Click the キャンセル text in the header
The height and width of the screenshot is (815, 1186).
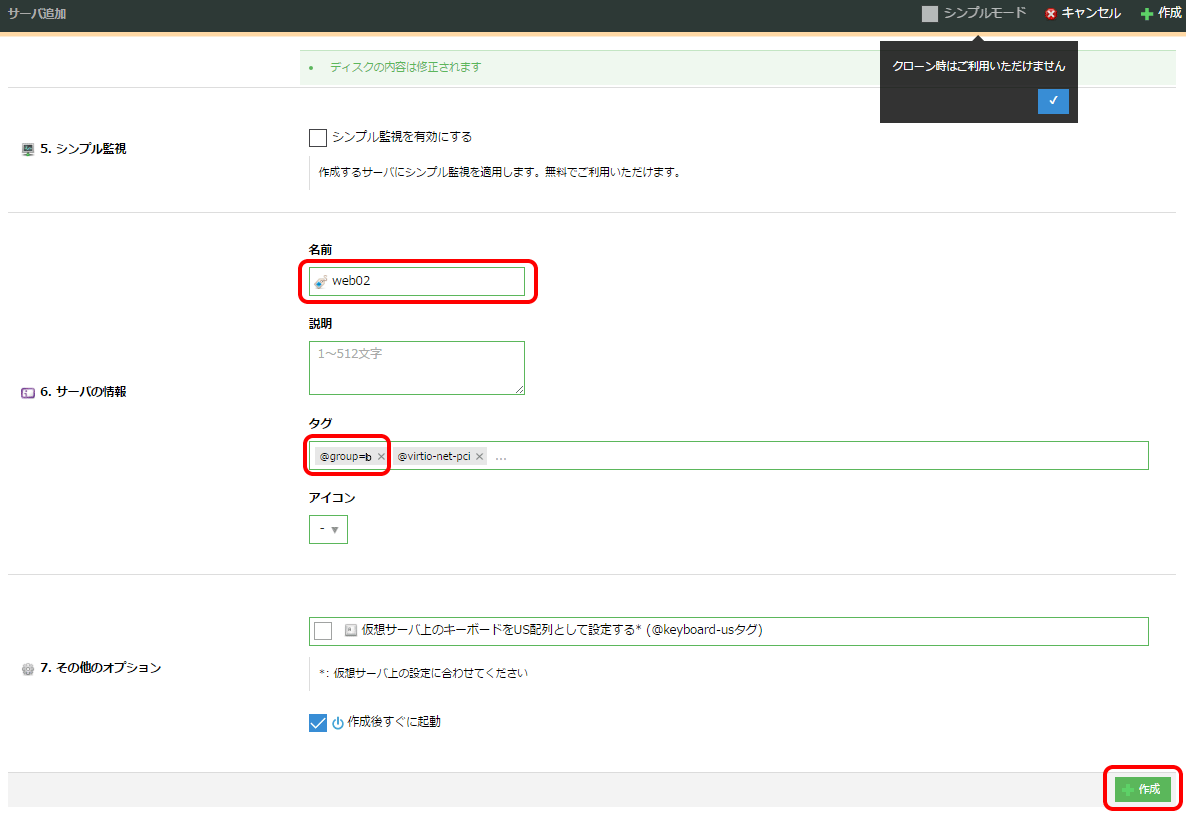click(1091, 13)
